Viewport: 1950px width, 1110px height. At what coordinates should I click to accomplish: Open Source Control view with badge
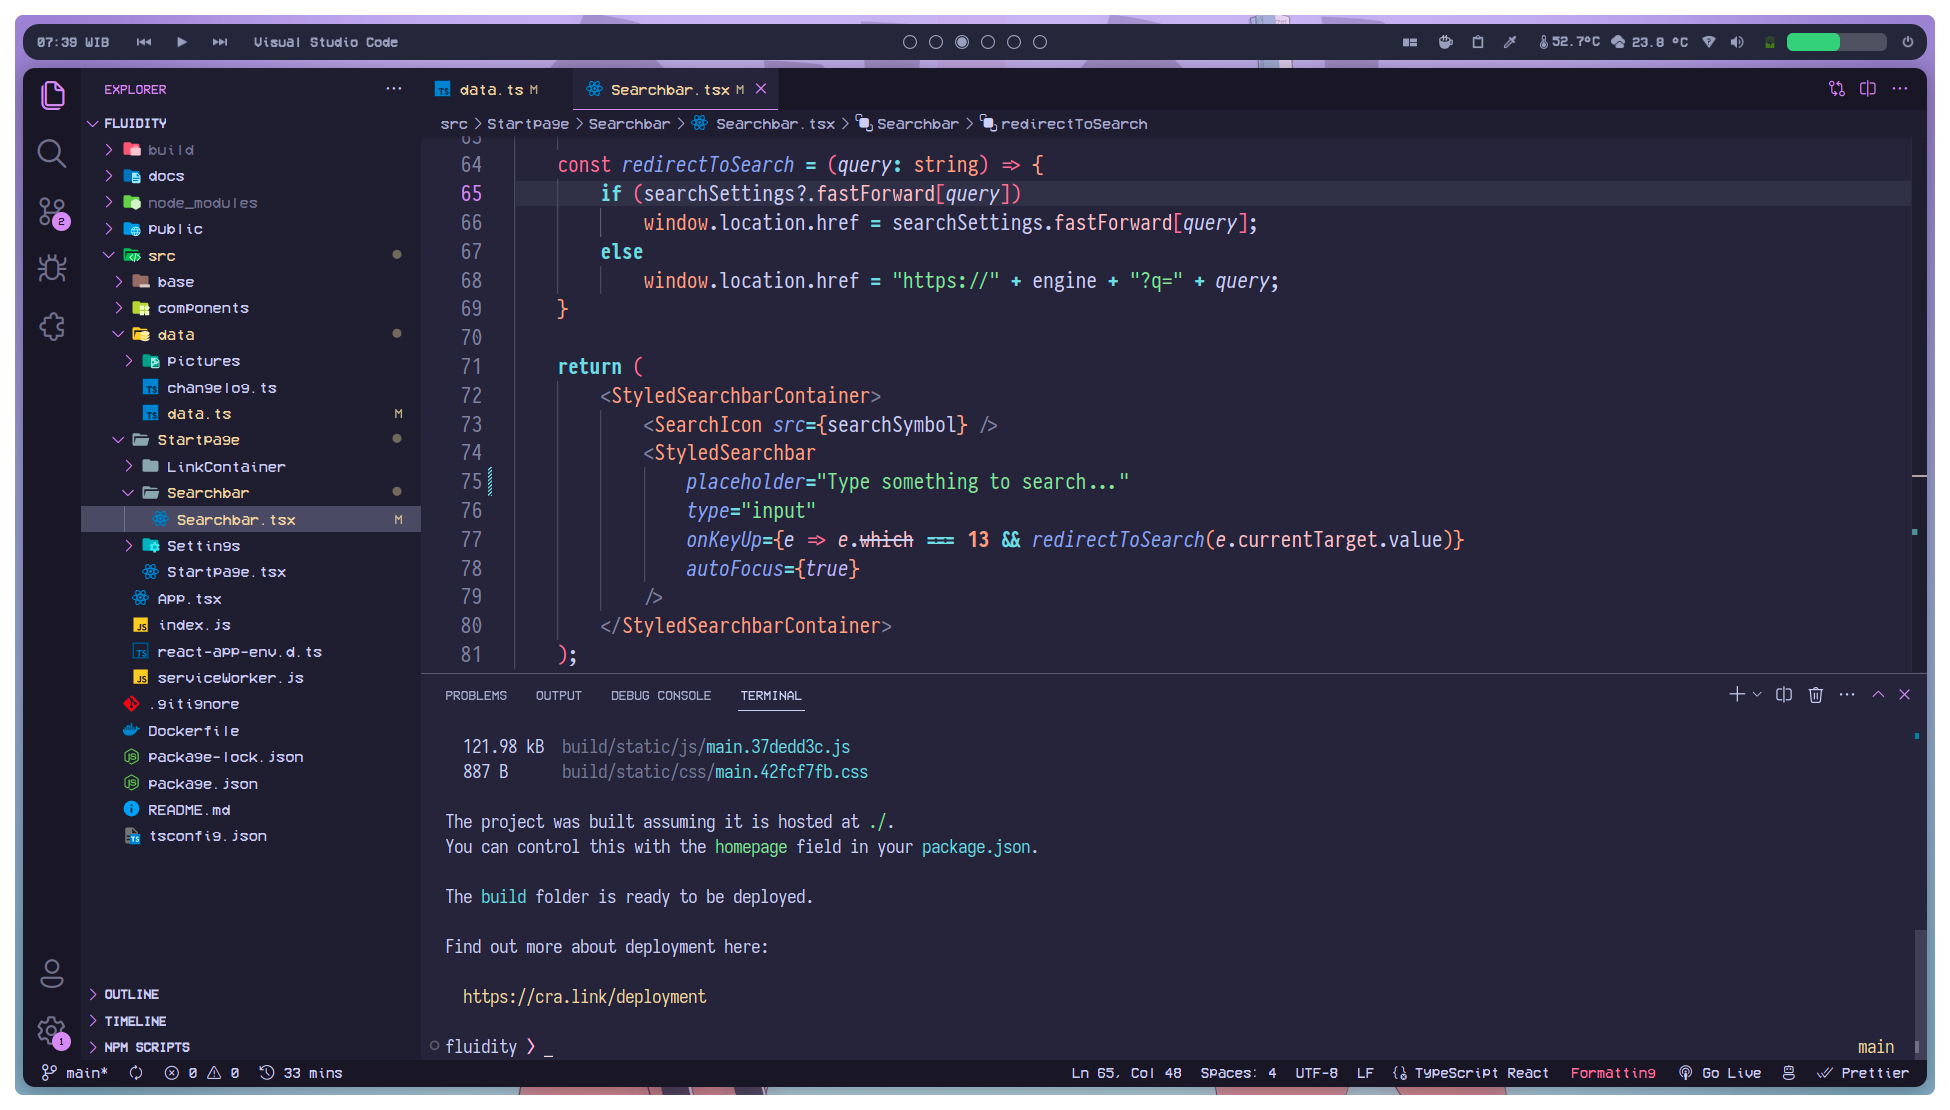52,211
